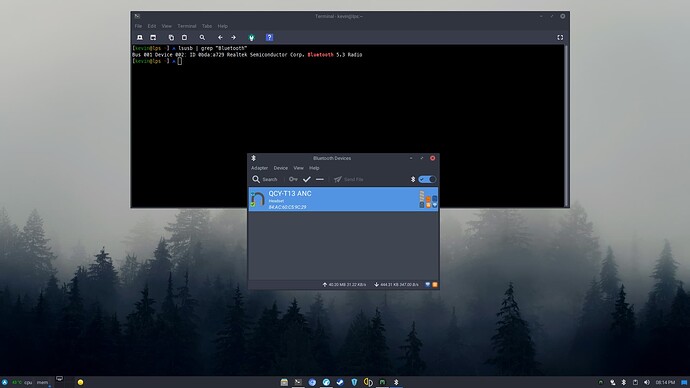Go to the previous tab with the left arrow
This screenshot has height=388, width=690.
point(220,38)
